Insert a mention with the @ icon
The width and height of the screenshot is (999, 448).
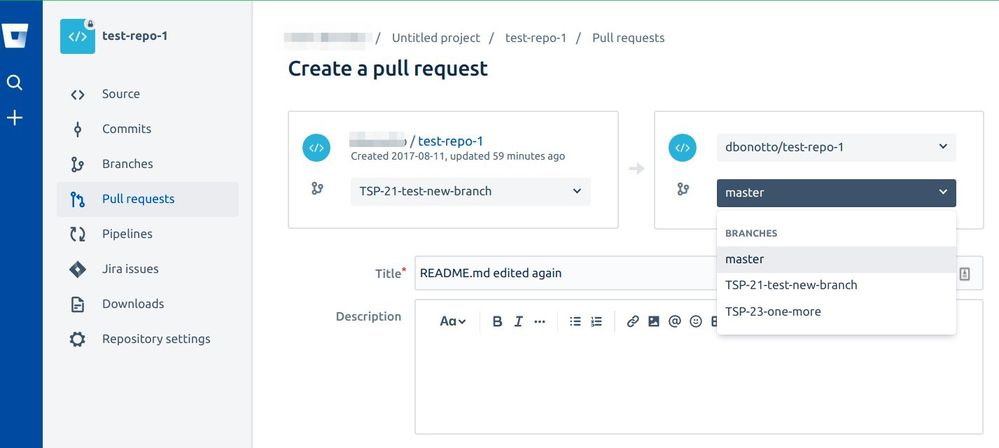675,322
